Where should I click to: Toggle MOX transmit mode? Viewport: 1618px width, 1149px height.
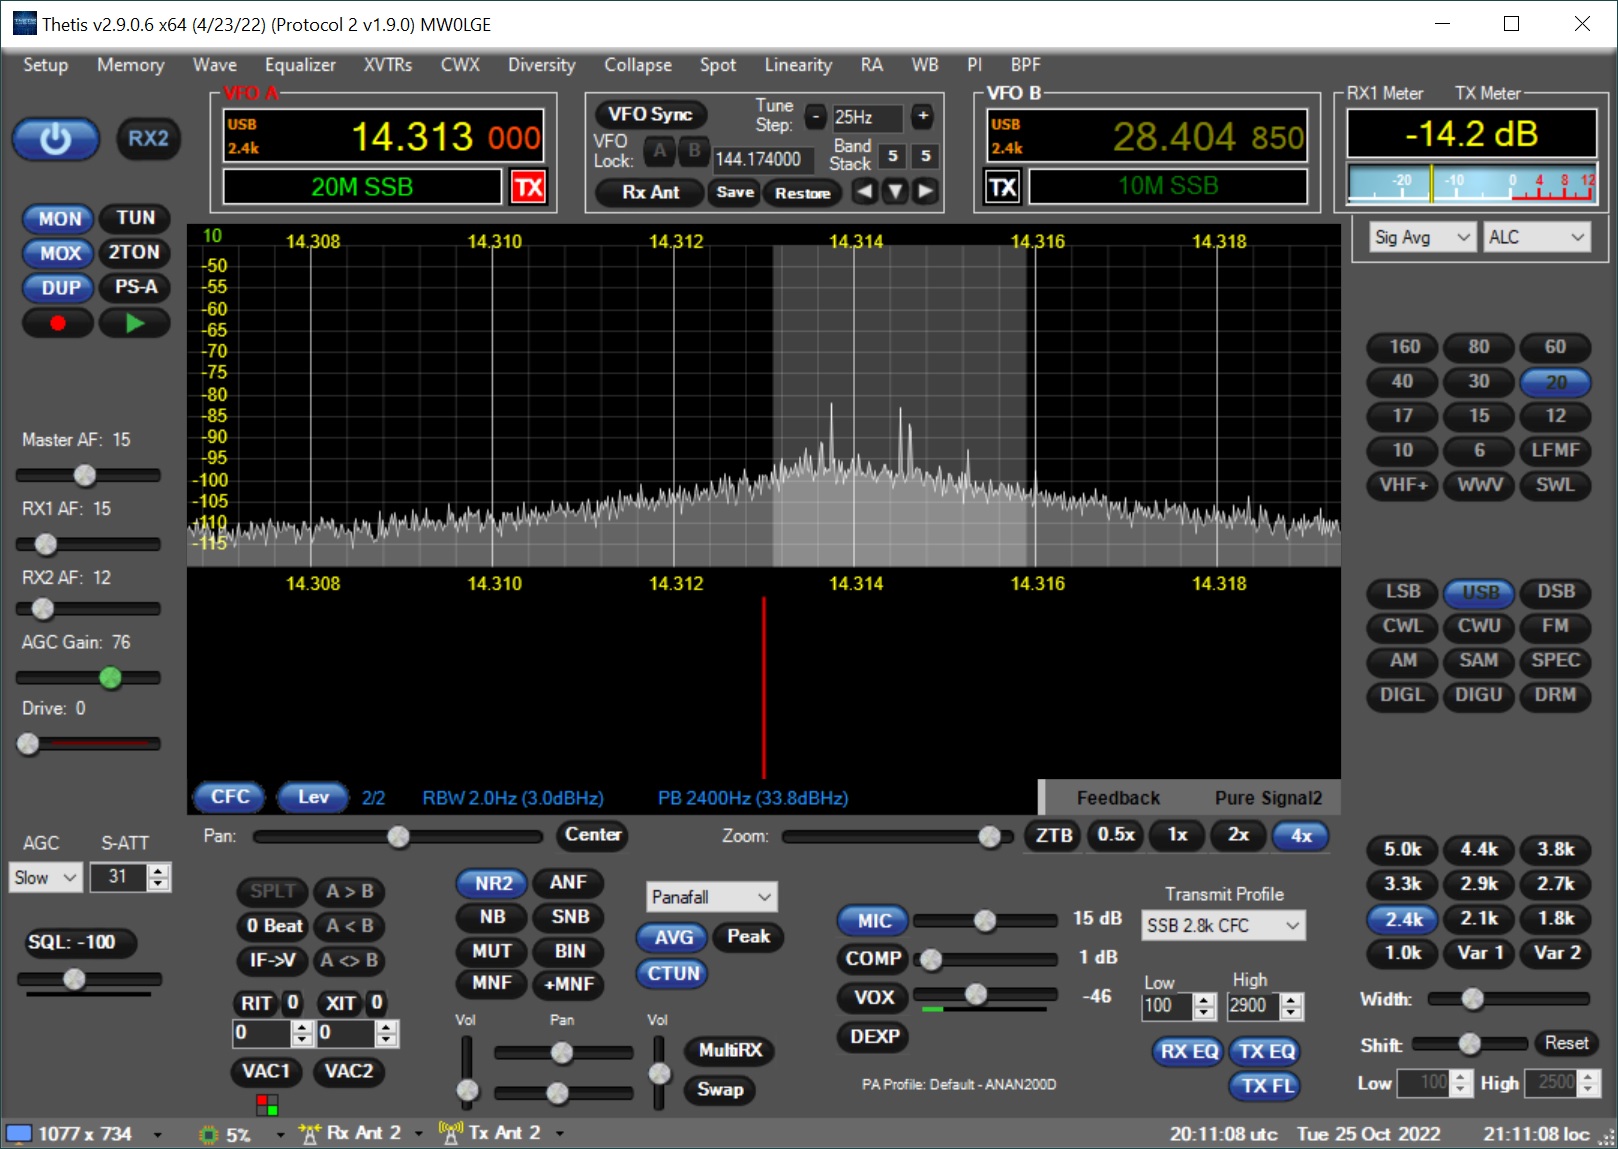pyautogui.click(x=57, y=253)
